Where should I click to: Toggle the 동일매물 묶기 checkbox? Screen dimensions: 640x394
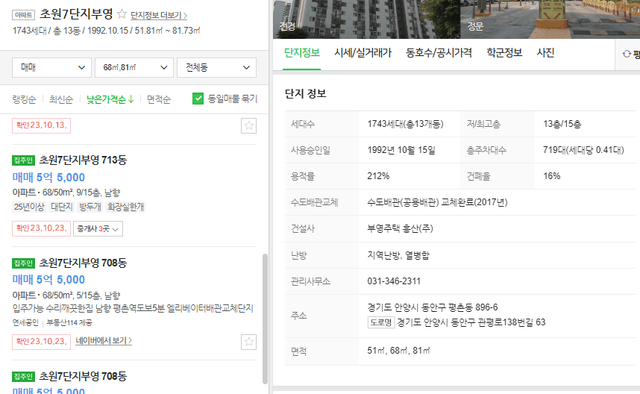click(198, 98)
